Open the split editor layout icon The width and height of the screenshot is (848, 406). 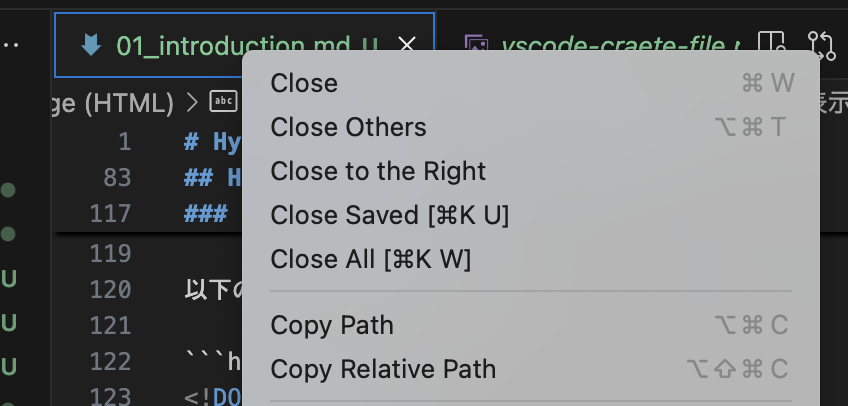771,45
